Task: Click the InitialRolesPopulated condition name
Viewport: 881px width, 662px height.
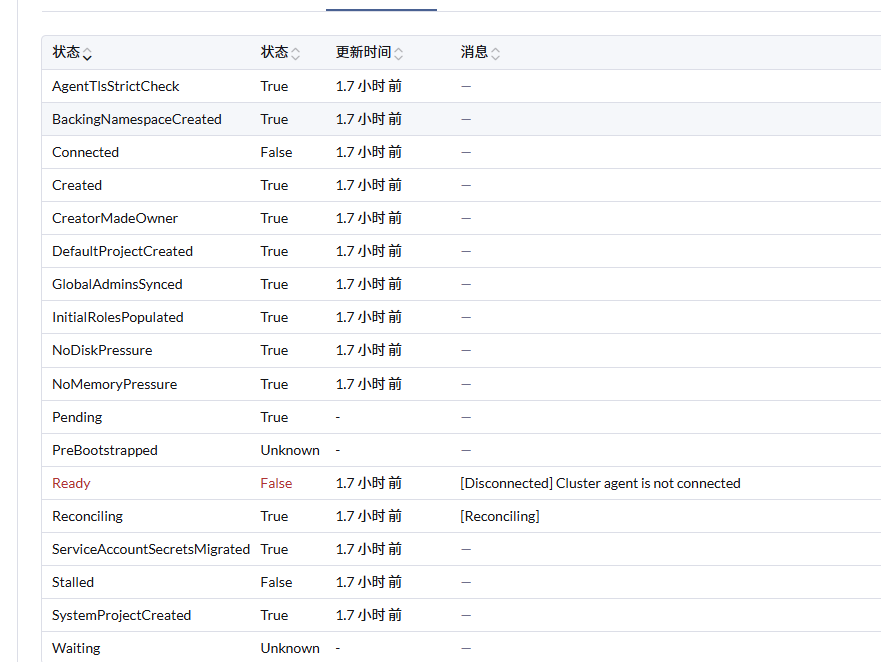Action: (118, 318)
